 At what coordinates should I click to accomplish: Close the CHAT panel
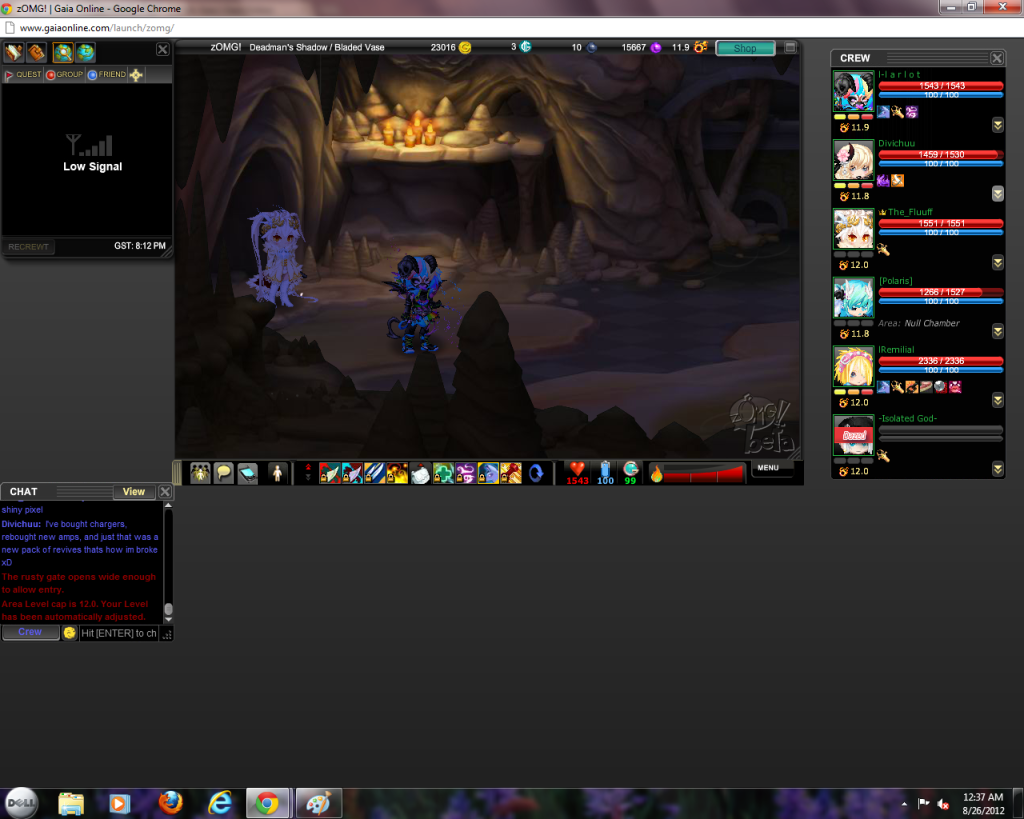[165, 492]
